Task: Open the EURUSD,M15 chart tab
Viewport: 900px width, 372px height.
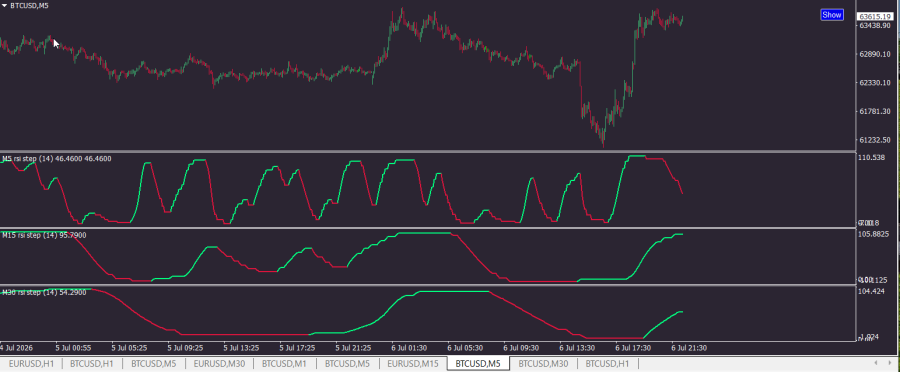Action: pos(413,363)
